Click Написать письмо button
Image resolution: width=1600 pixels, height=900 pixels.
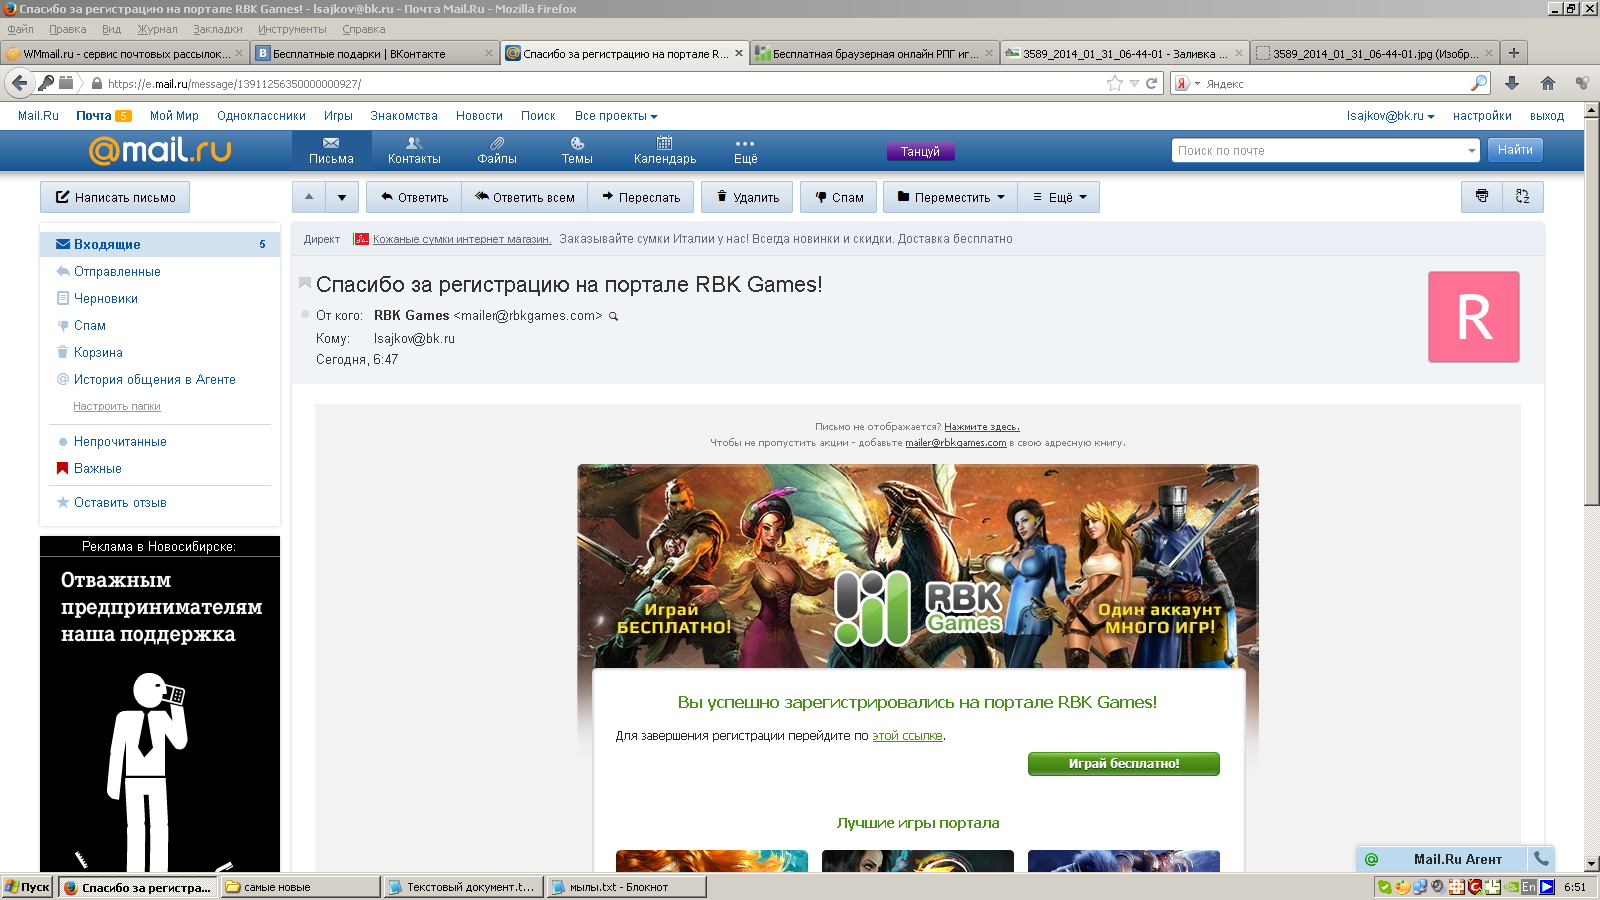tap(115, 197)
